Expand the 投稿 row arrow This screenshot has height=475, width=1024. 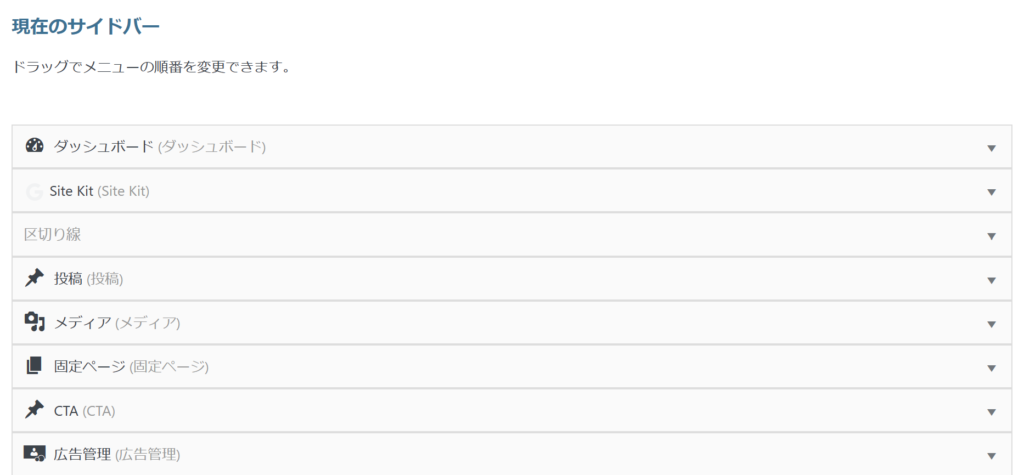tap(991, 280)
